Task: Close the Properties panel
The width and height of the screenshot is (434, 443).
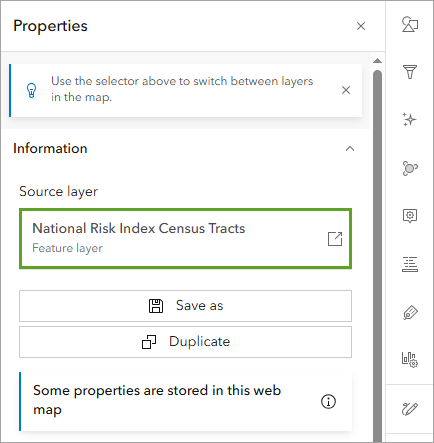Action: 361,26
